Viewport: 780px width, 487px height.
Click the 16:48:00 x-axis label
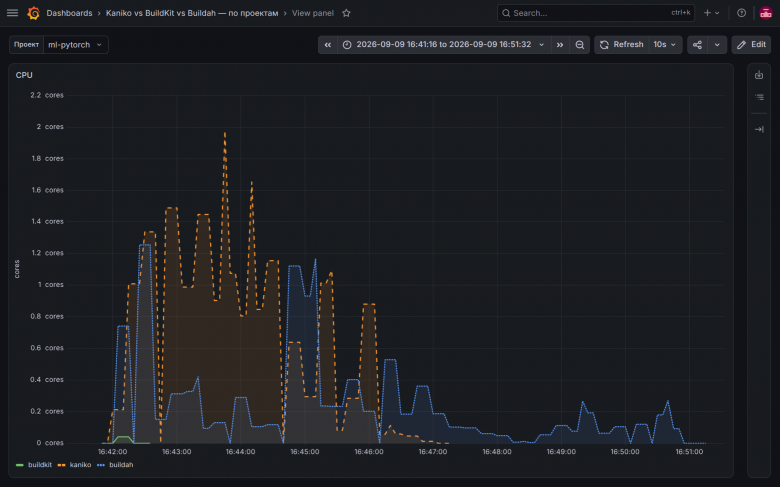click(x=496, y=452)
